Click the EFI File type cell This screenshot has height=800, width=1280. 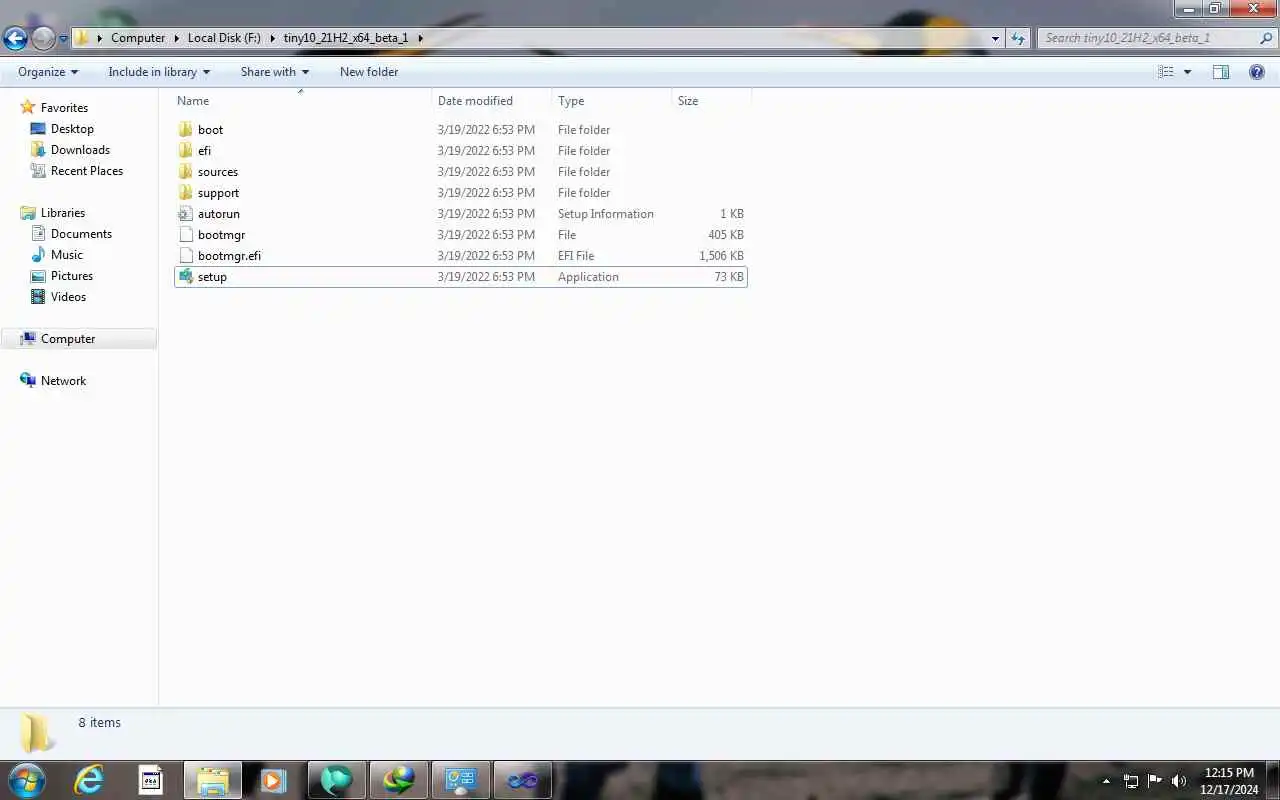(x=576, y=256)
